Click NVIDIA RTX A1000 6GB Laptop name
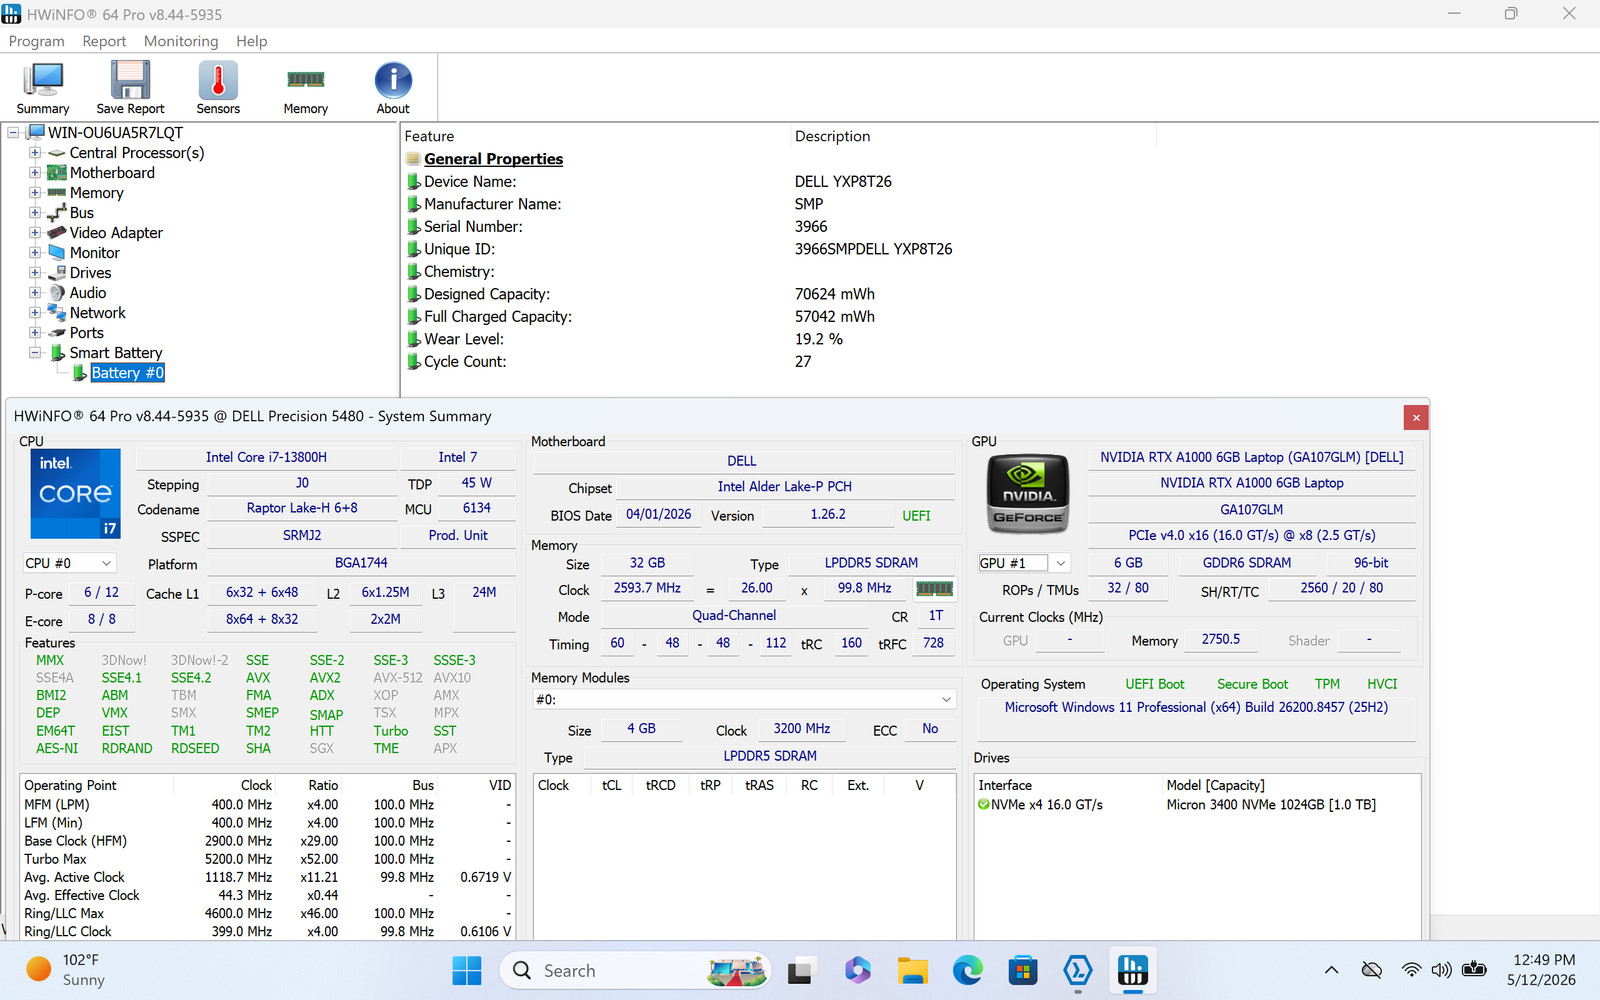1600x1000 pixels. [x=1252, y=483]
